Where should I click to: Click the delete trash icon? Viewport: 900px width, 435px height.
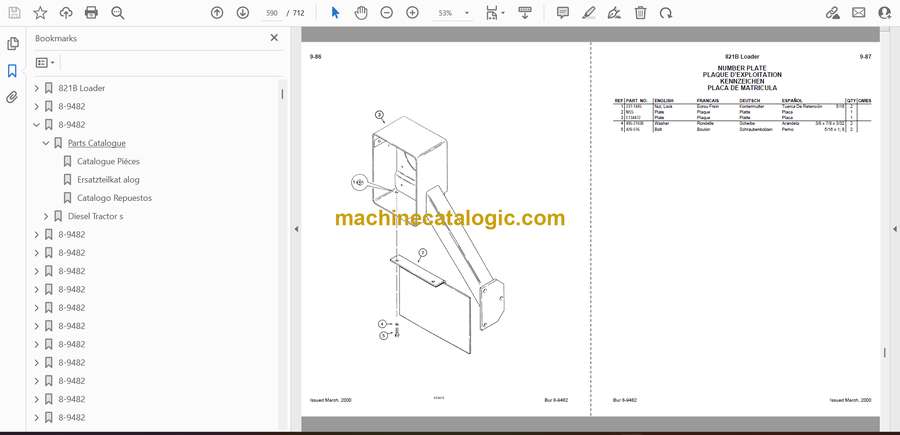pyautogui.click(x=640, y=13)
